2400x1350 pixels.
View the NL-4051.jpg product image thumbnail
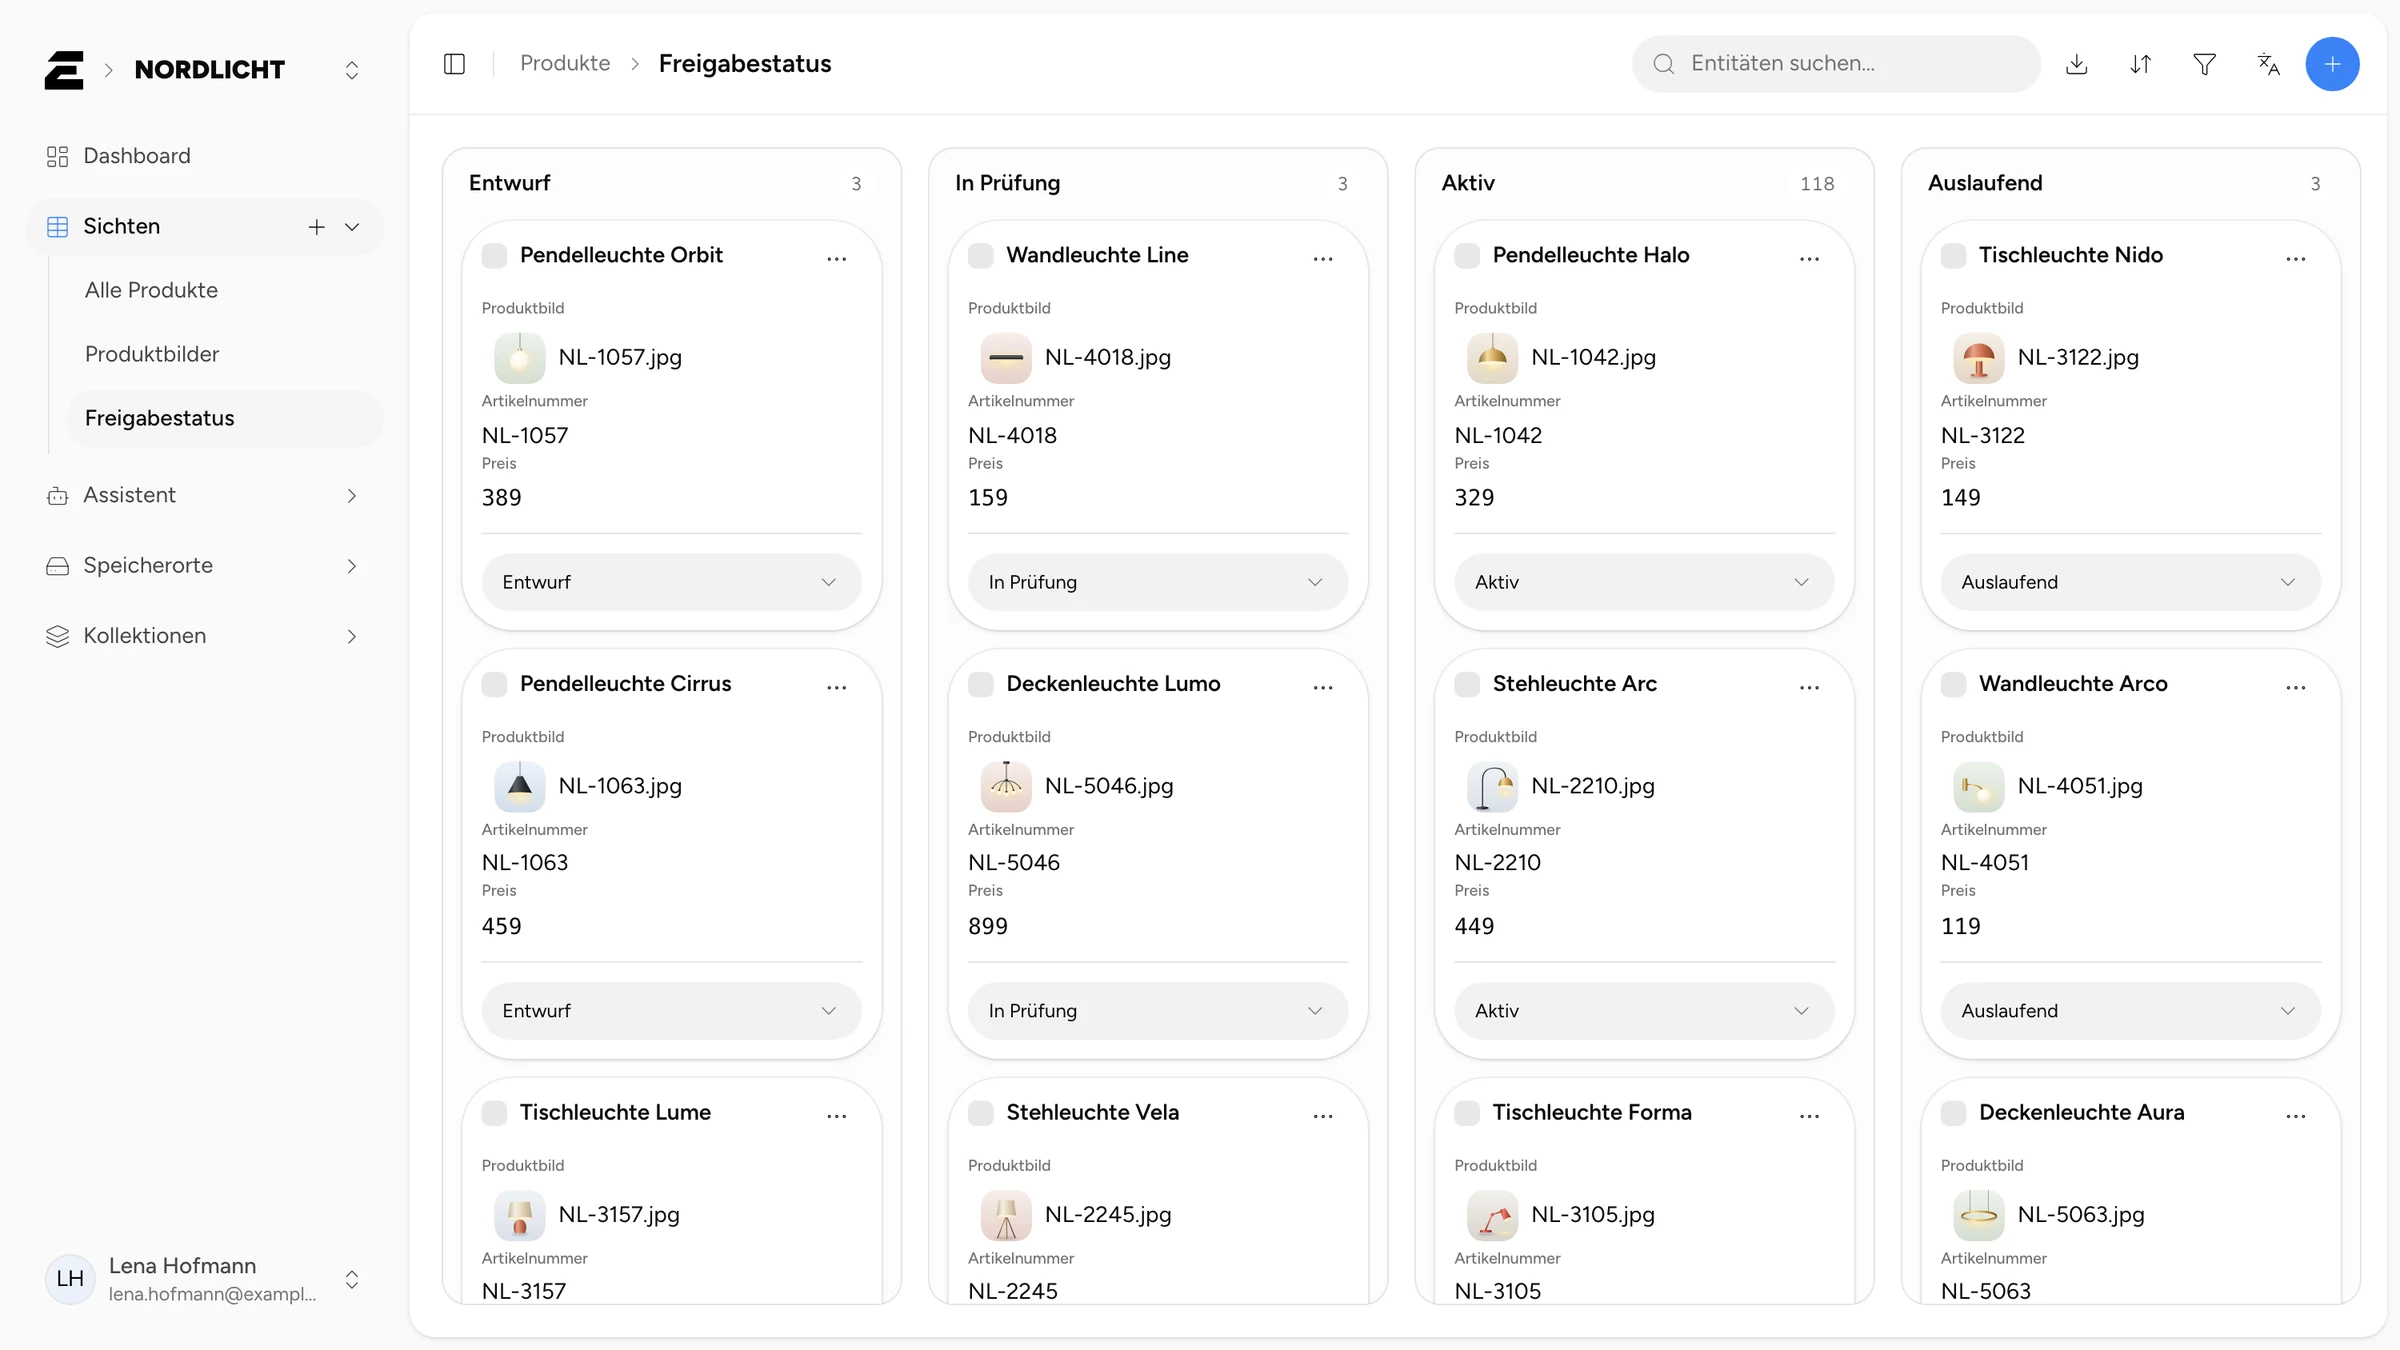point(1979,787)
